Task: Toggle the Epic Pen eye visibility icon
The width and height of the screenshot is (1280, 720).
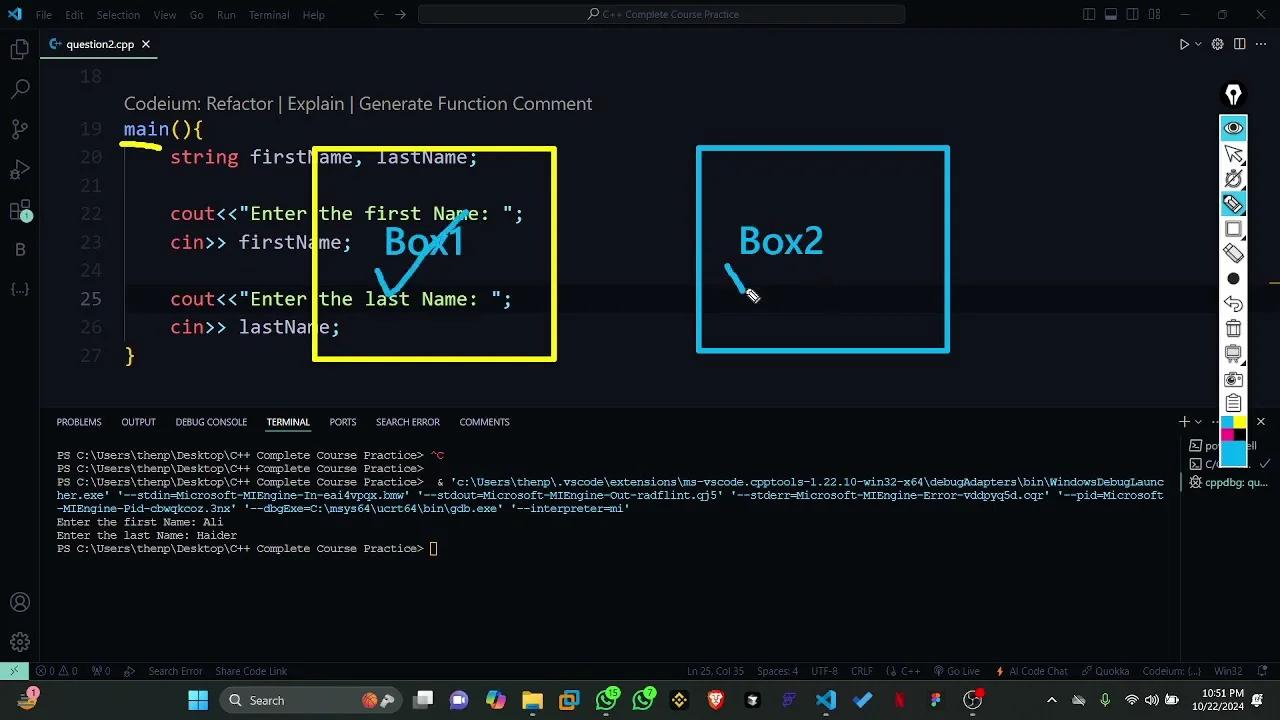Action: tap(1233, 127)
